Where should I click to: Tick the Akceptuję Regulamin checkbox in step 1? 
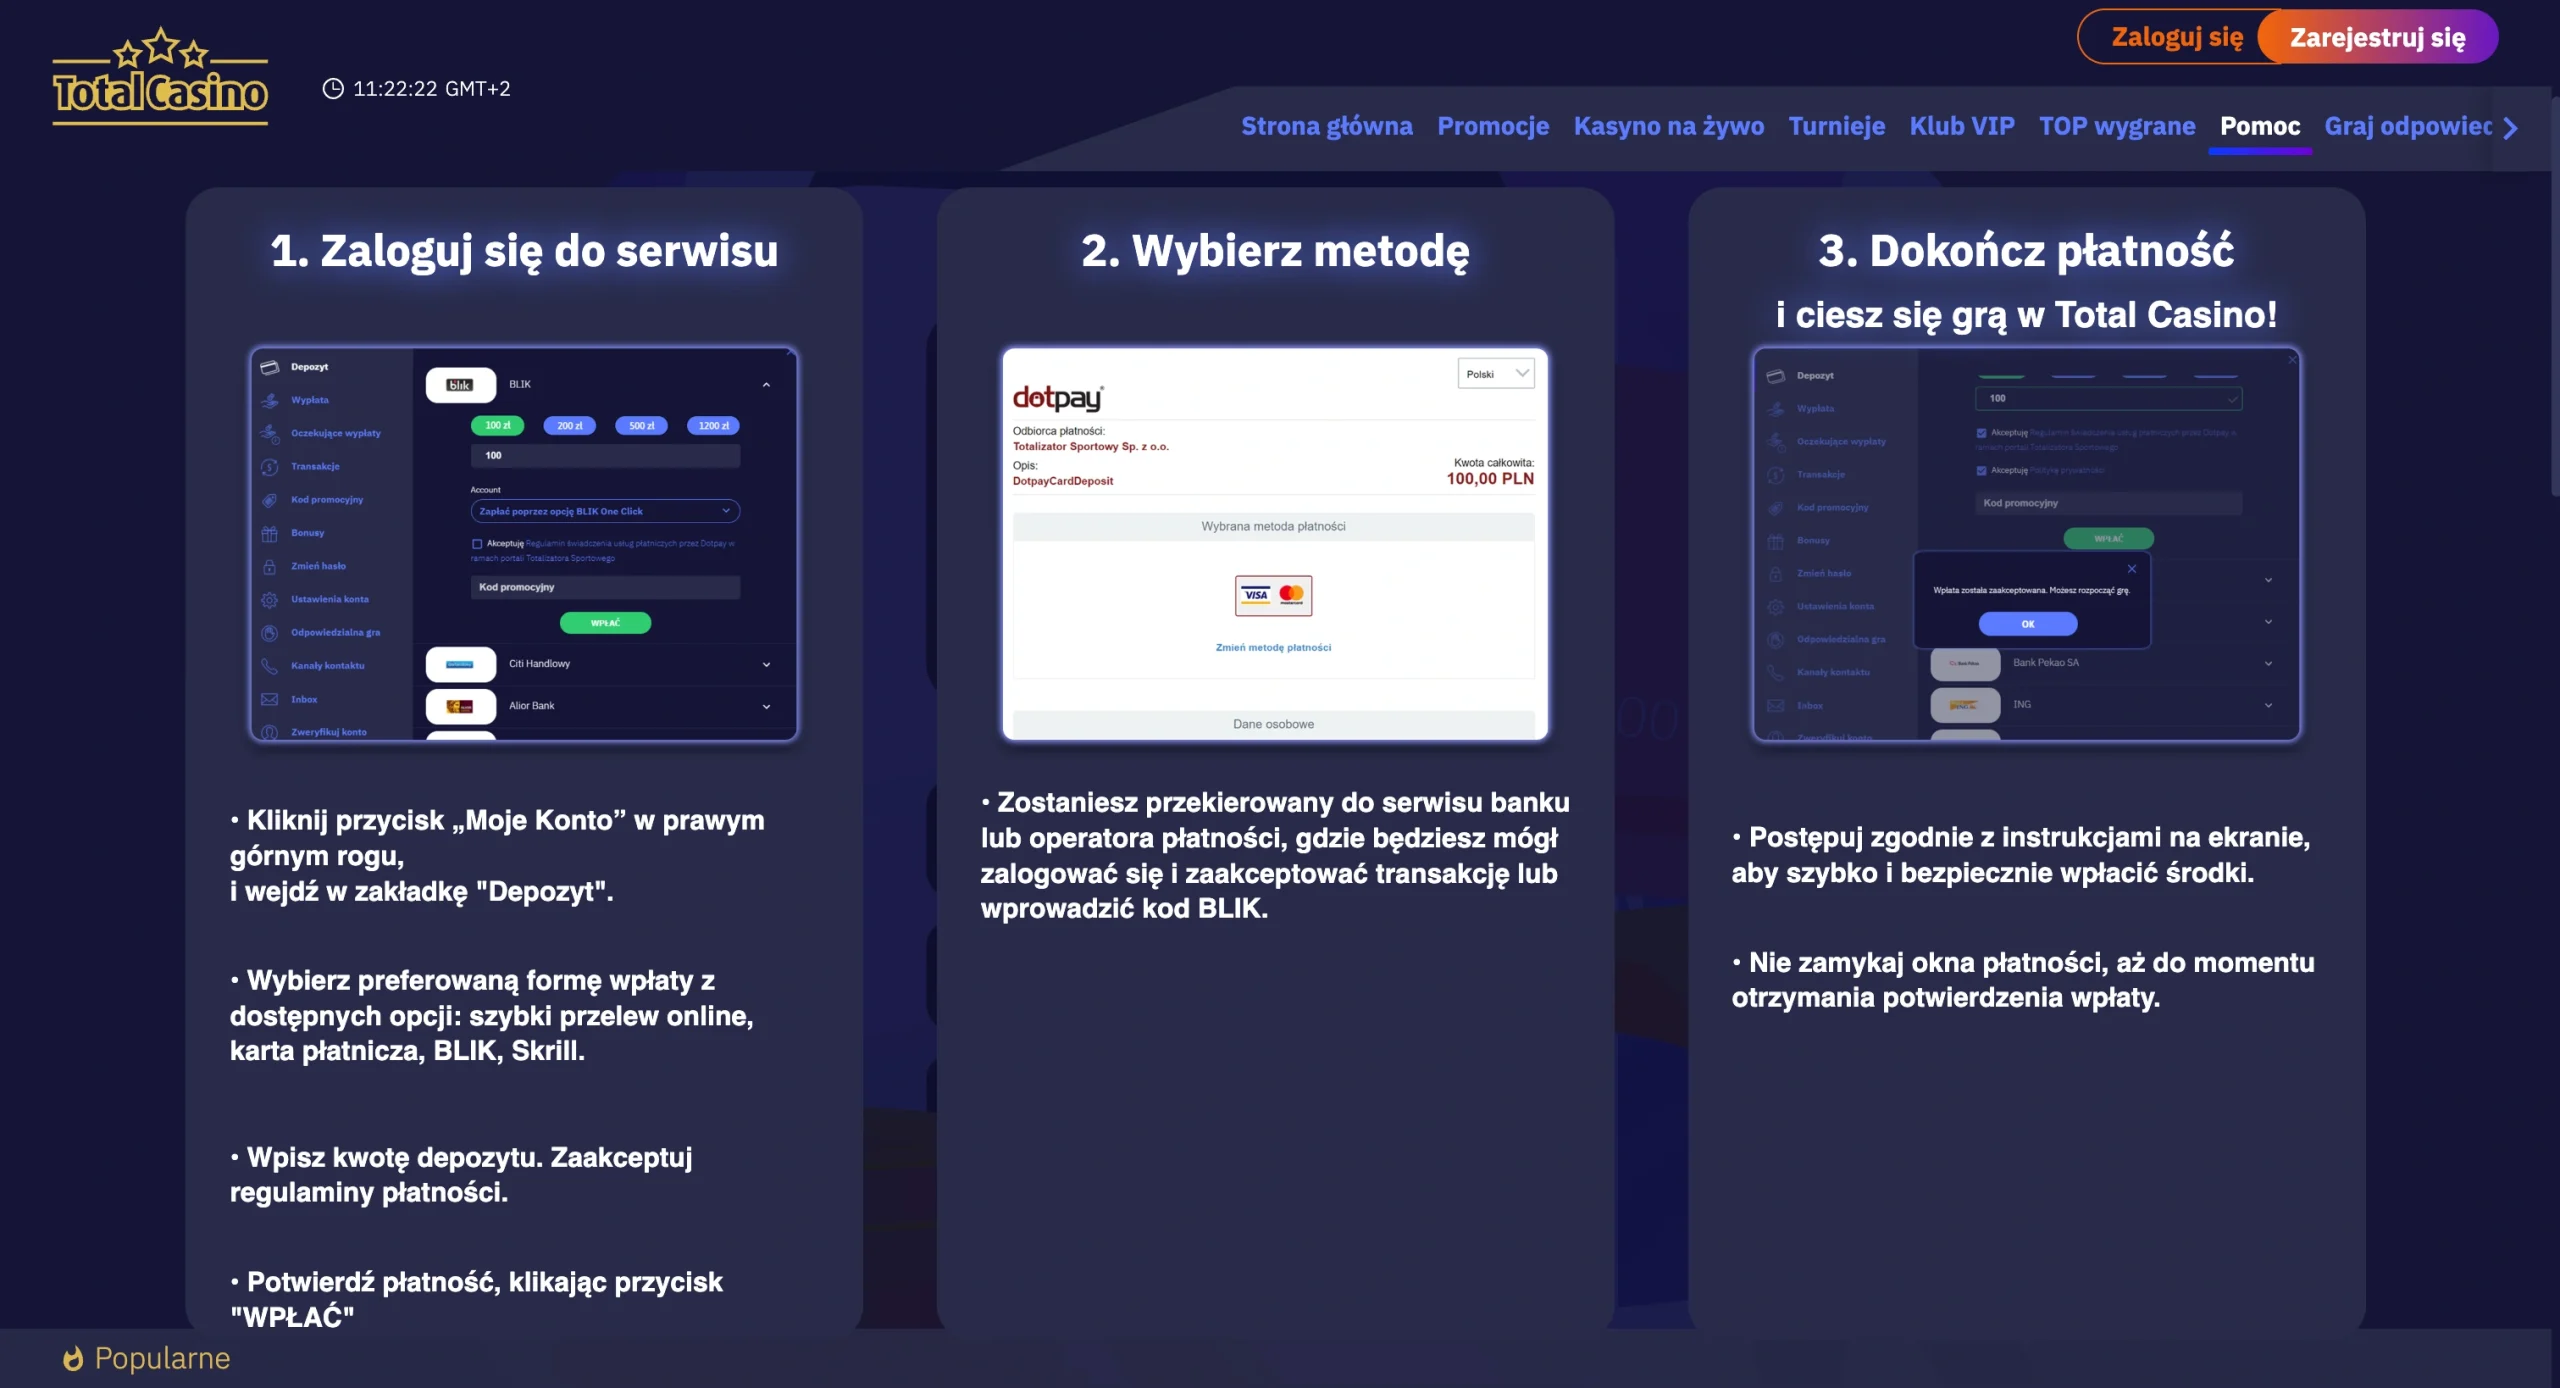[x=477, y=544]
